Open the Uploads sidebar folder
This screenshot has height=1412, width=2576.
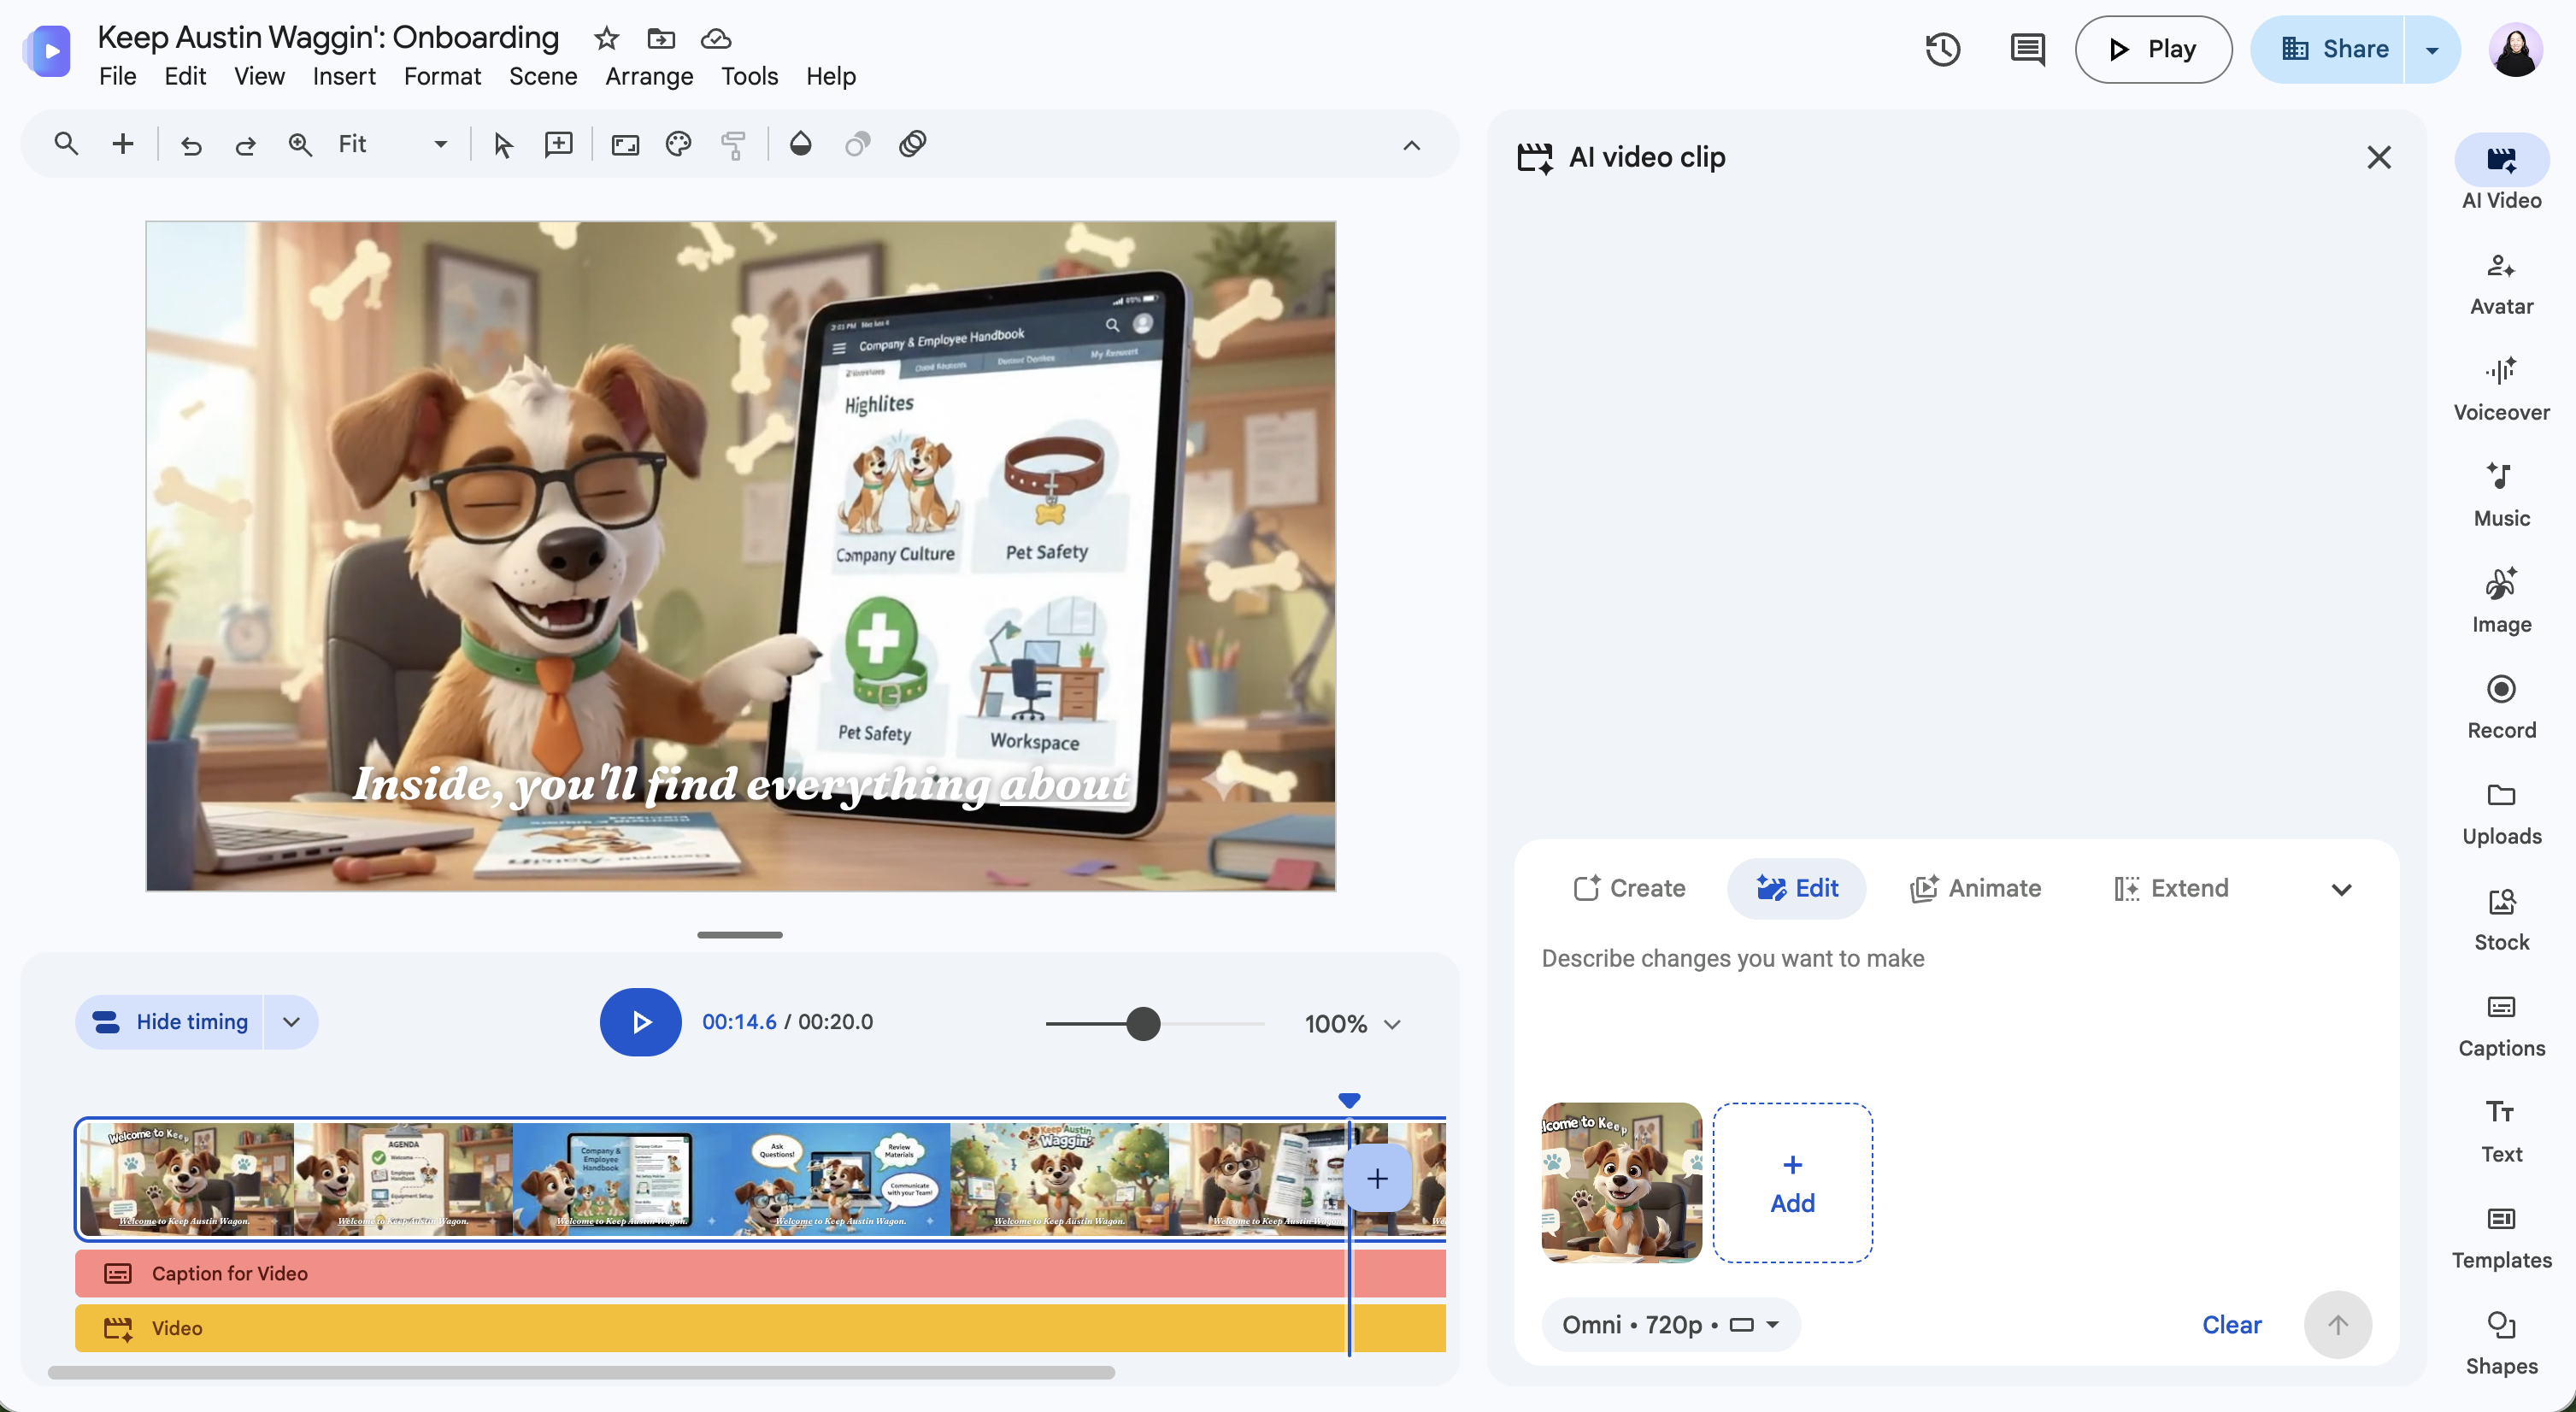pyautogui.click(x=2501, y=814)
